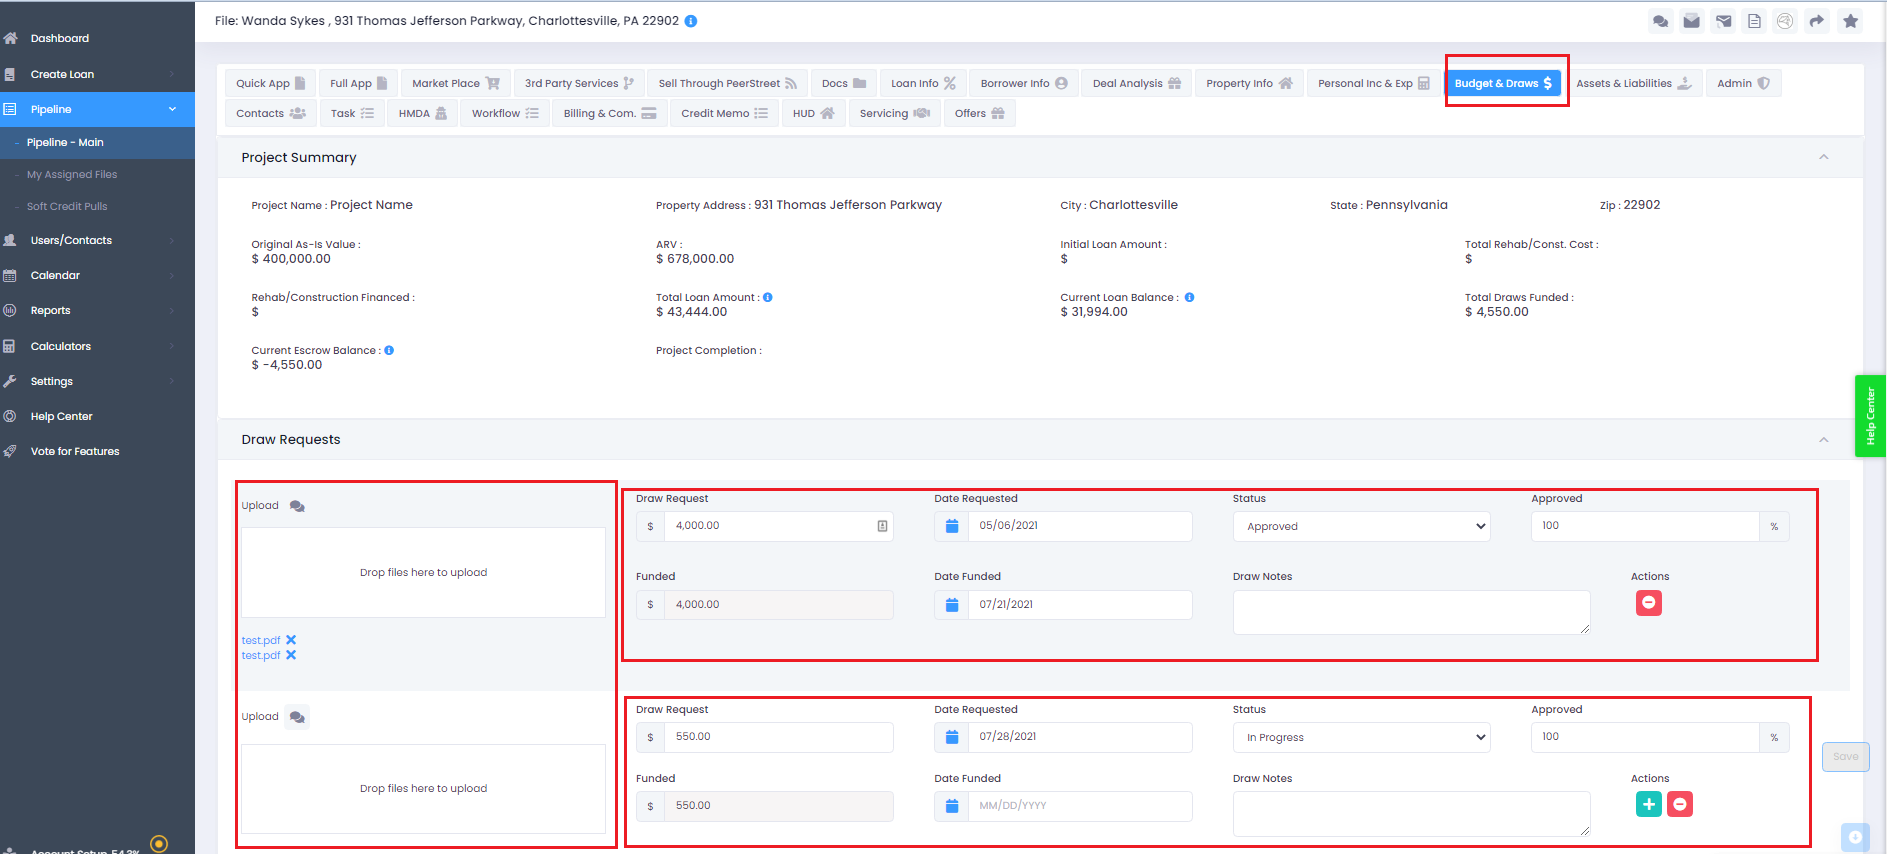Open Status dropdown showing In Progress
Screen dimensions: 1887x854
coord(1361,737)
